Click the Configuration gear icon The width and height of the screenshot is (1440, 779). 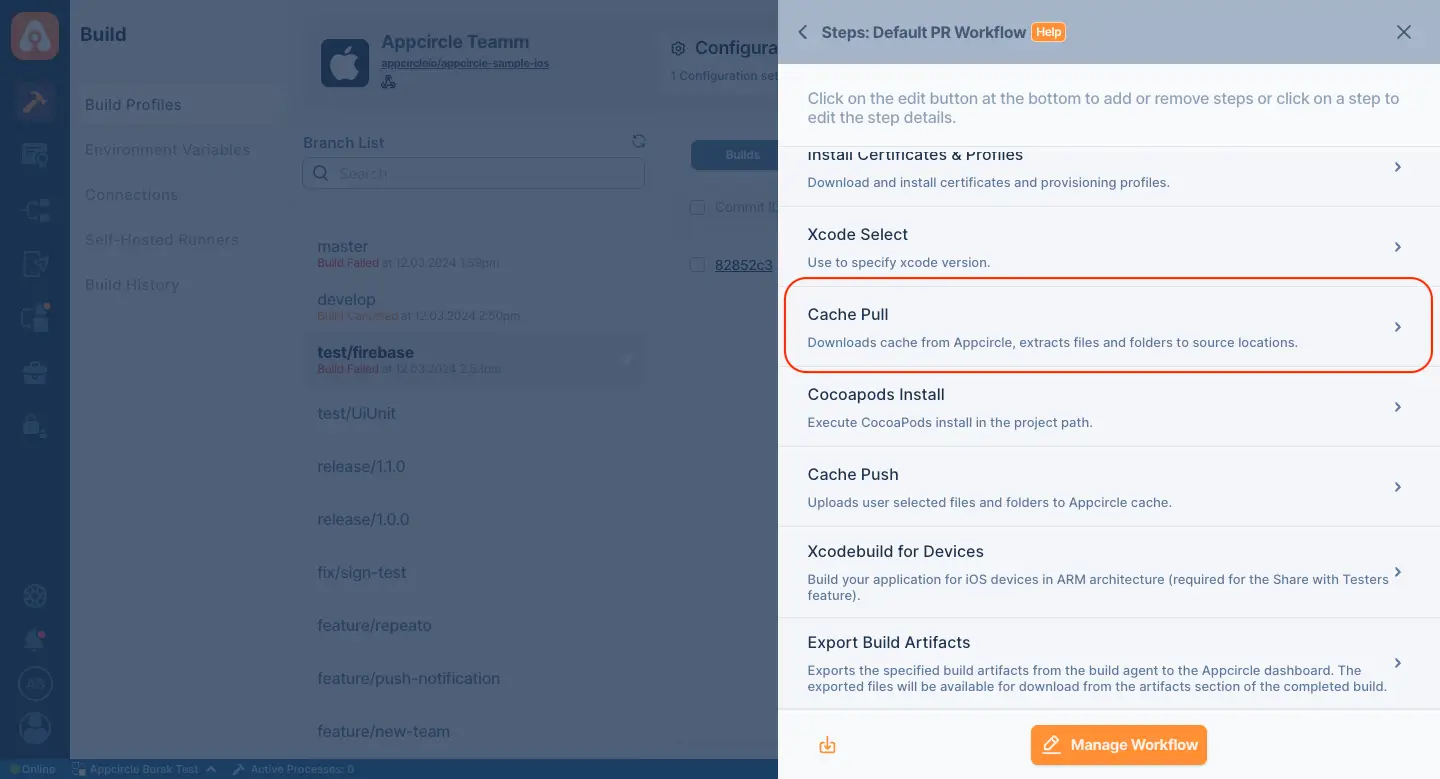(678, 48)
